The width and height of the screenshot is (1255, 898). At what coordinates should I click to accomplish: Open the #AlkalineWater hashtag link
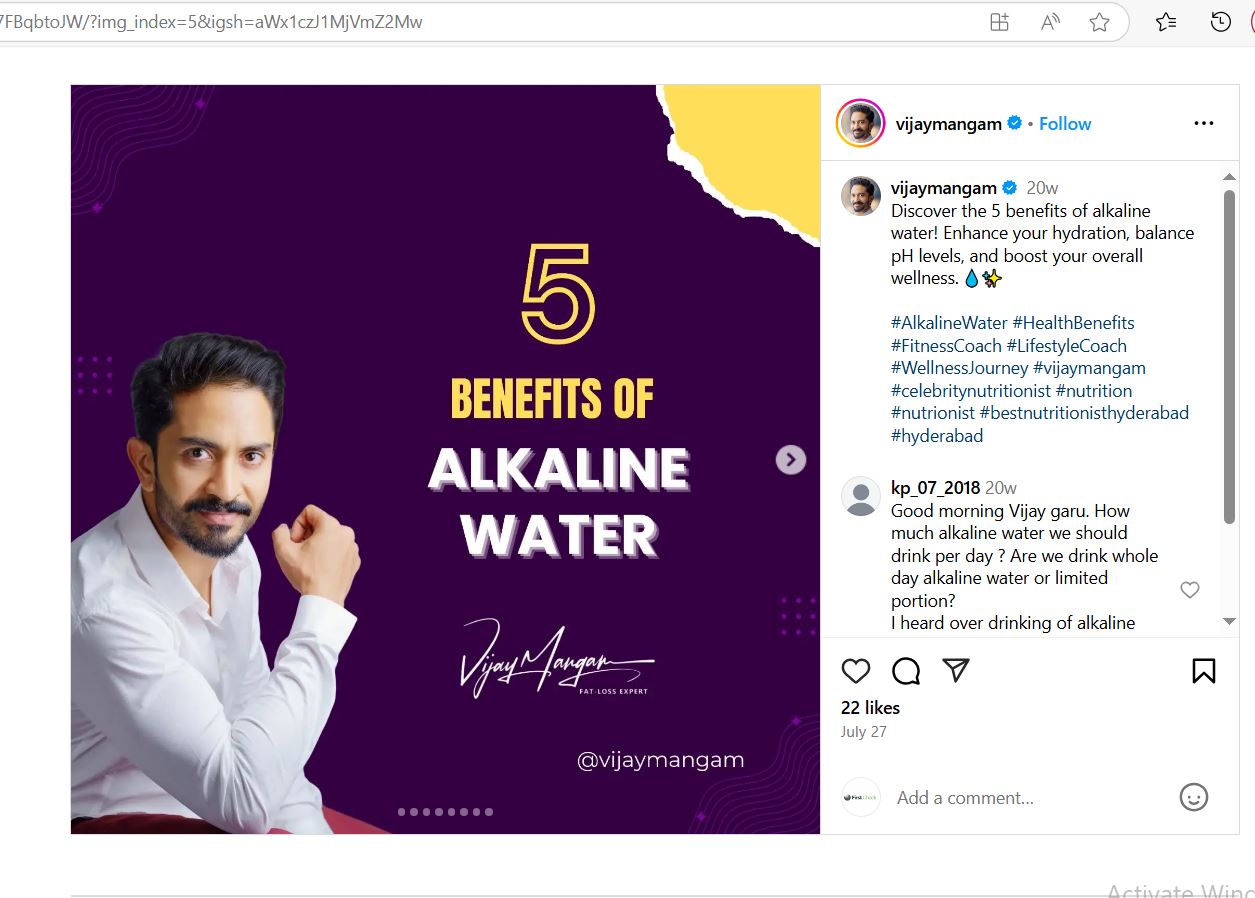coord(949,323)
